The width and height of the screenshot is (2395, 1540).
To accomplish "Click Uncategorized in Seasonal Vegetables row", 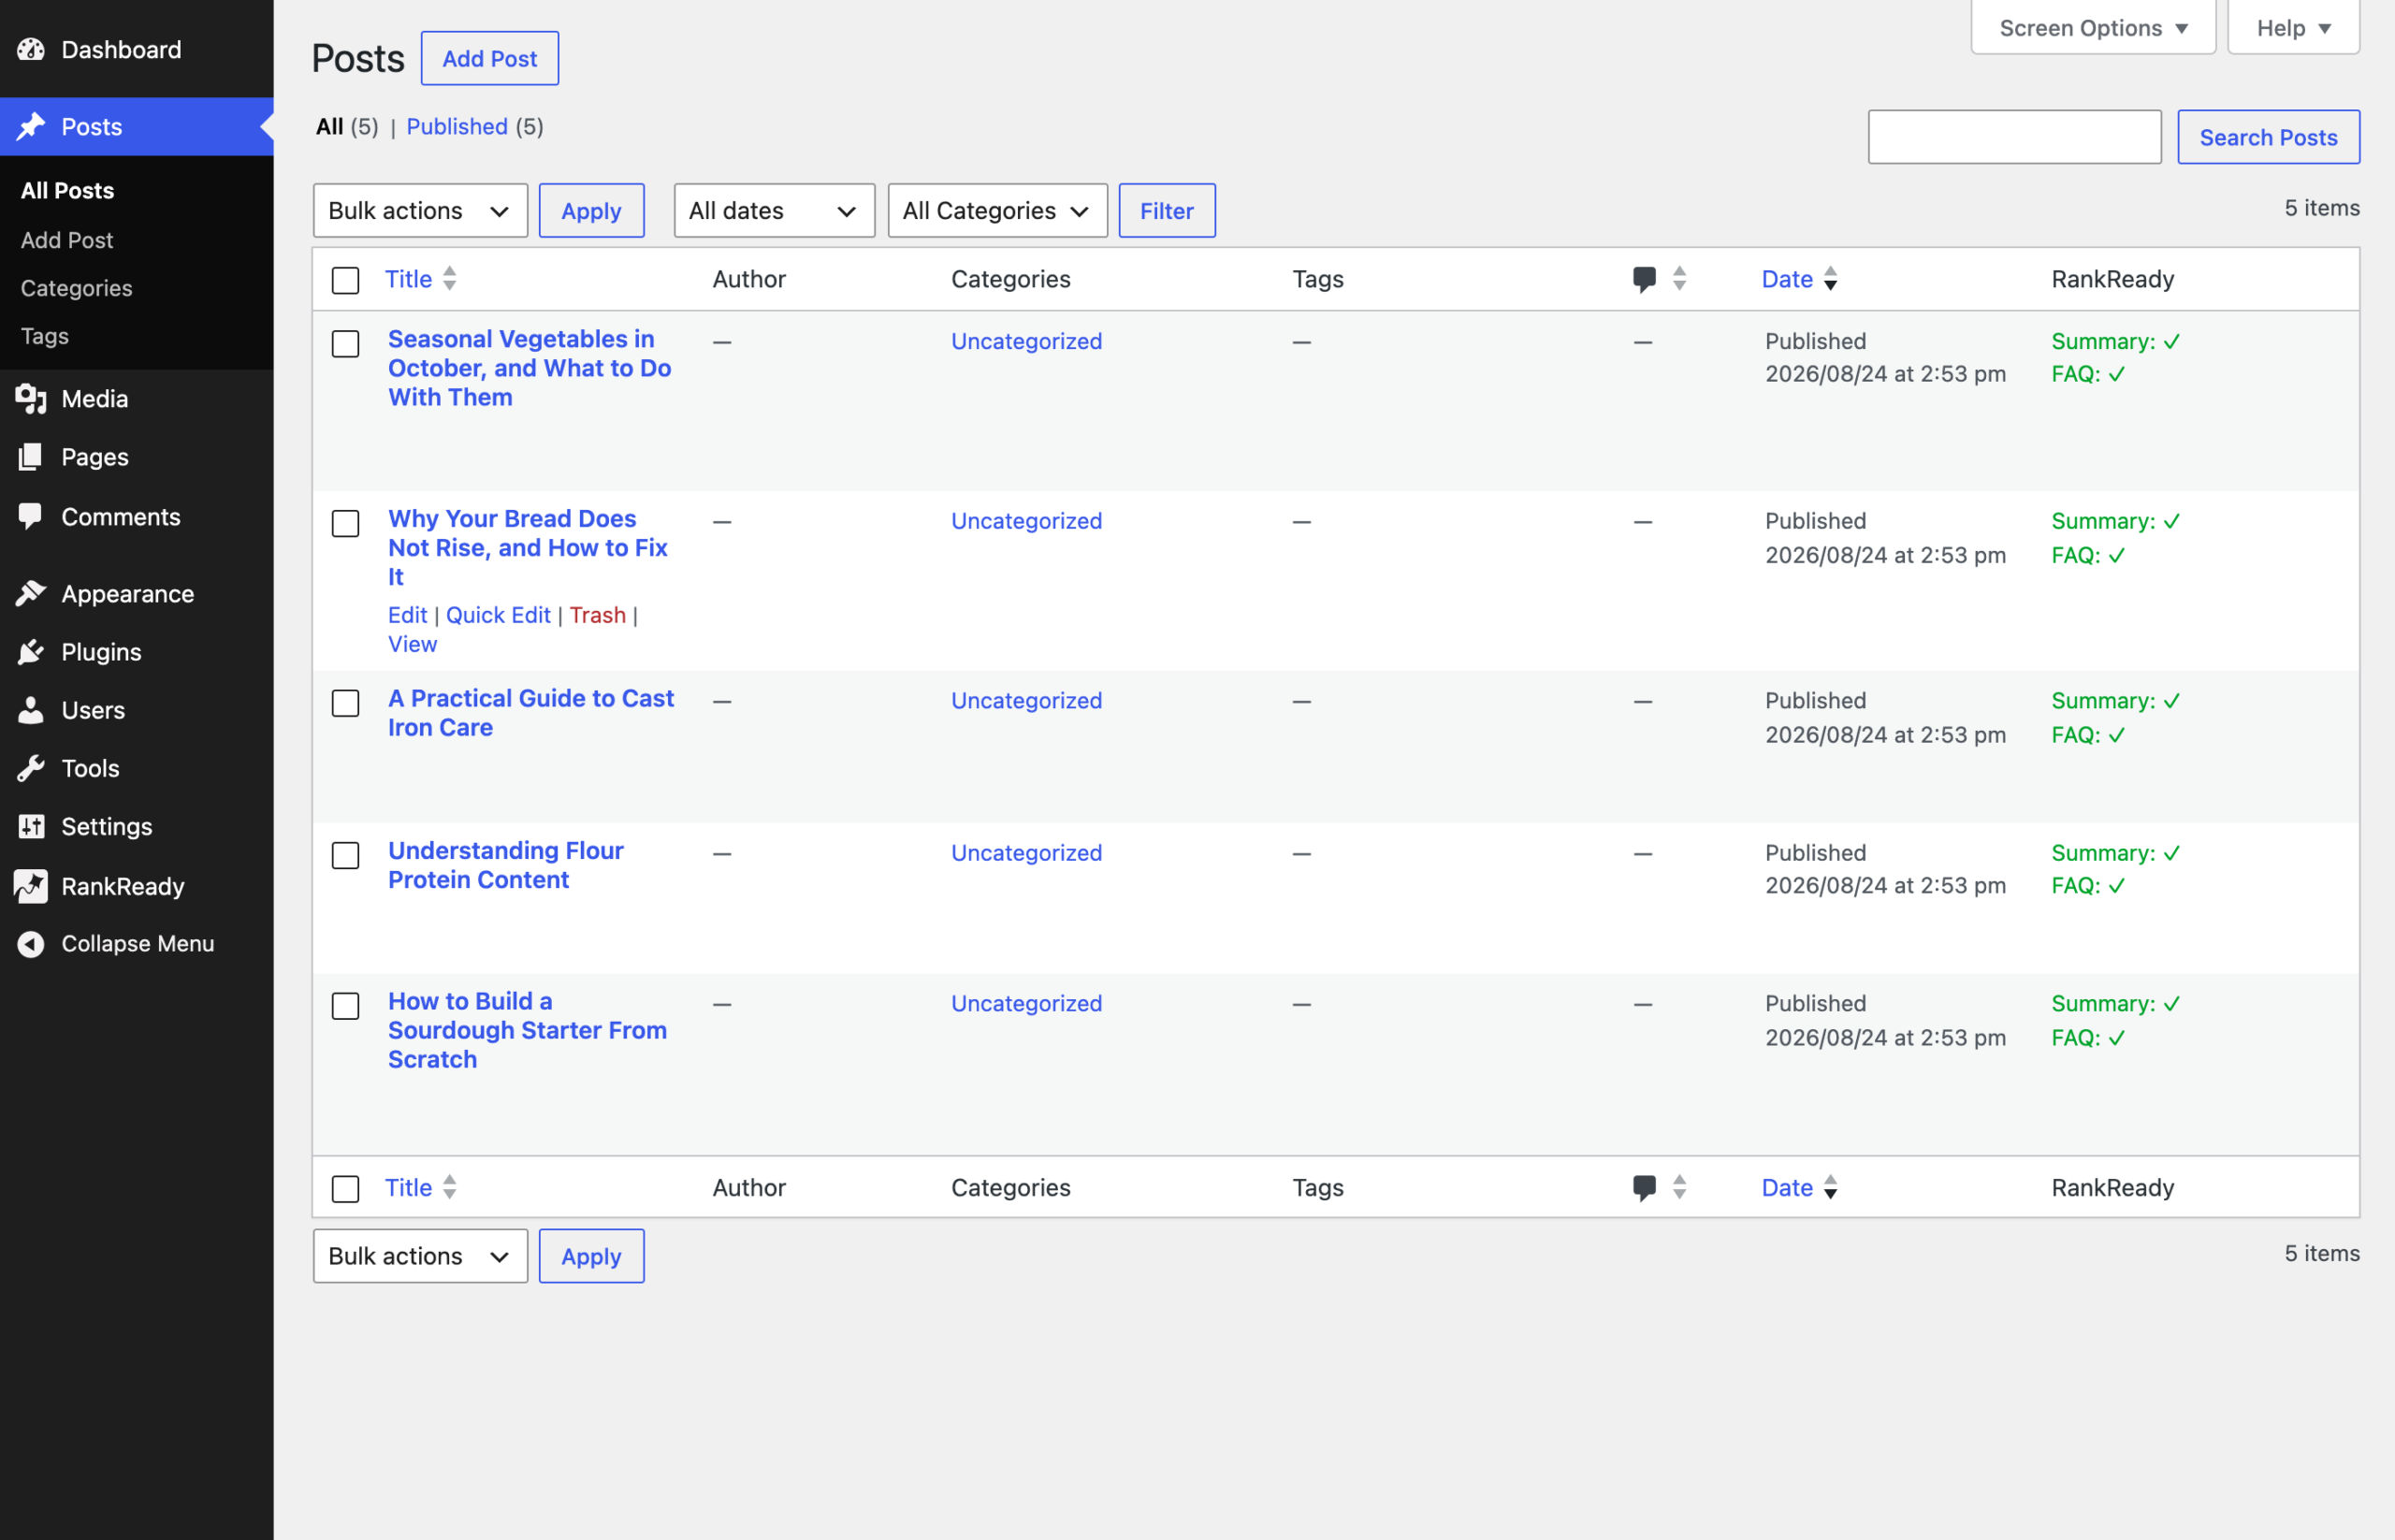I will coord(1026,341).
